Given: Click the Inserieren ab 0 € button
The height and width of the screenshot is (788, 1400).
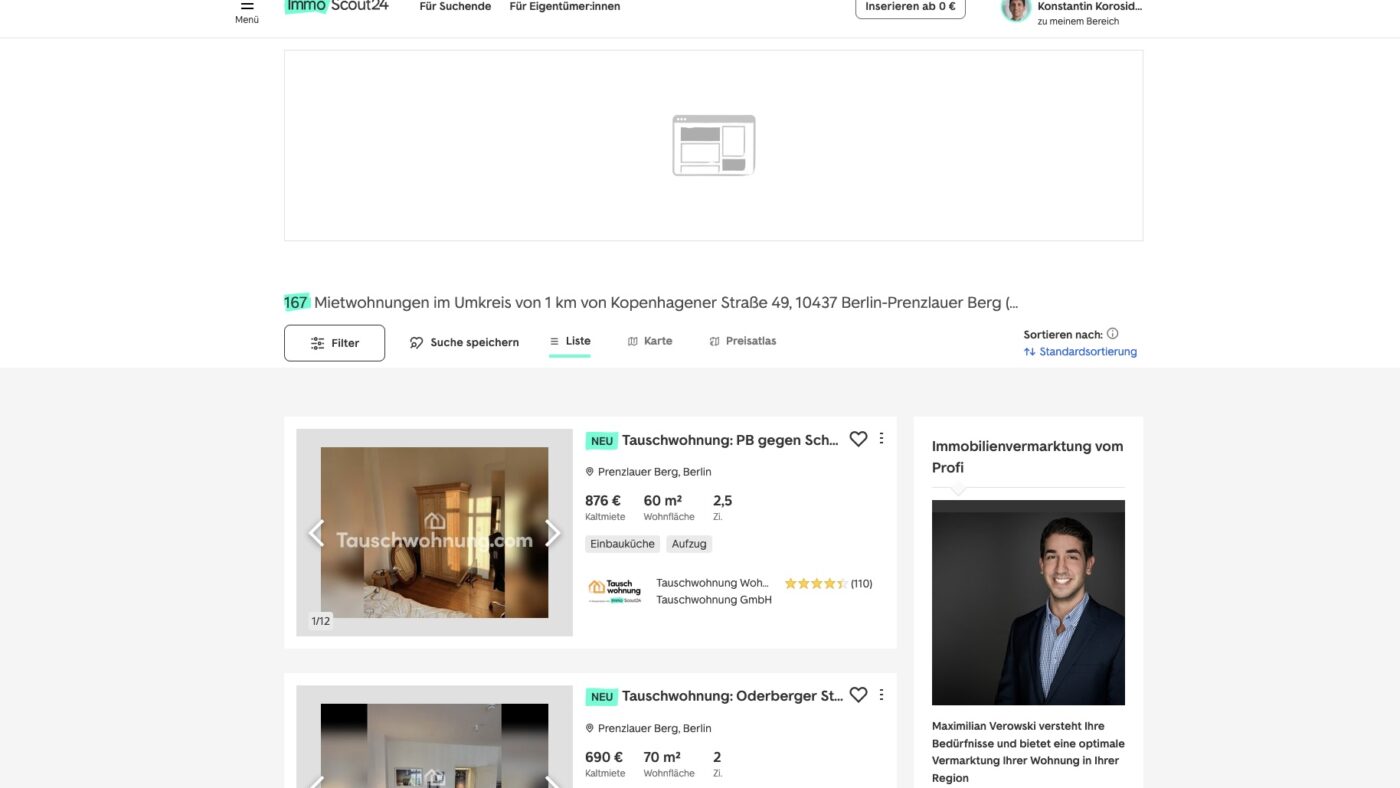Looking at the screenshot, I should pyautogui.click(x=910, y=7).
